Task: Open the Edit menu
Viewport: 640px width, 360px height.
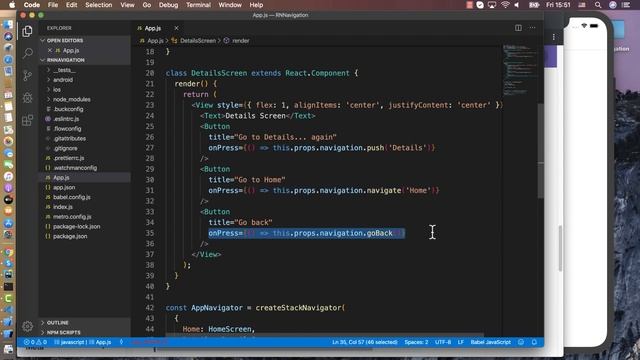Action: tap(71, 5)
